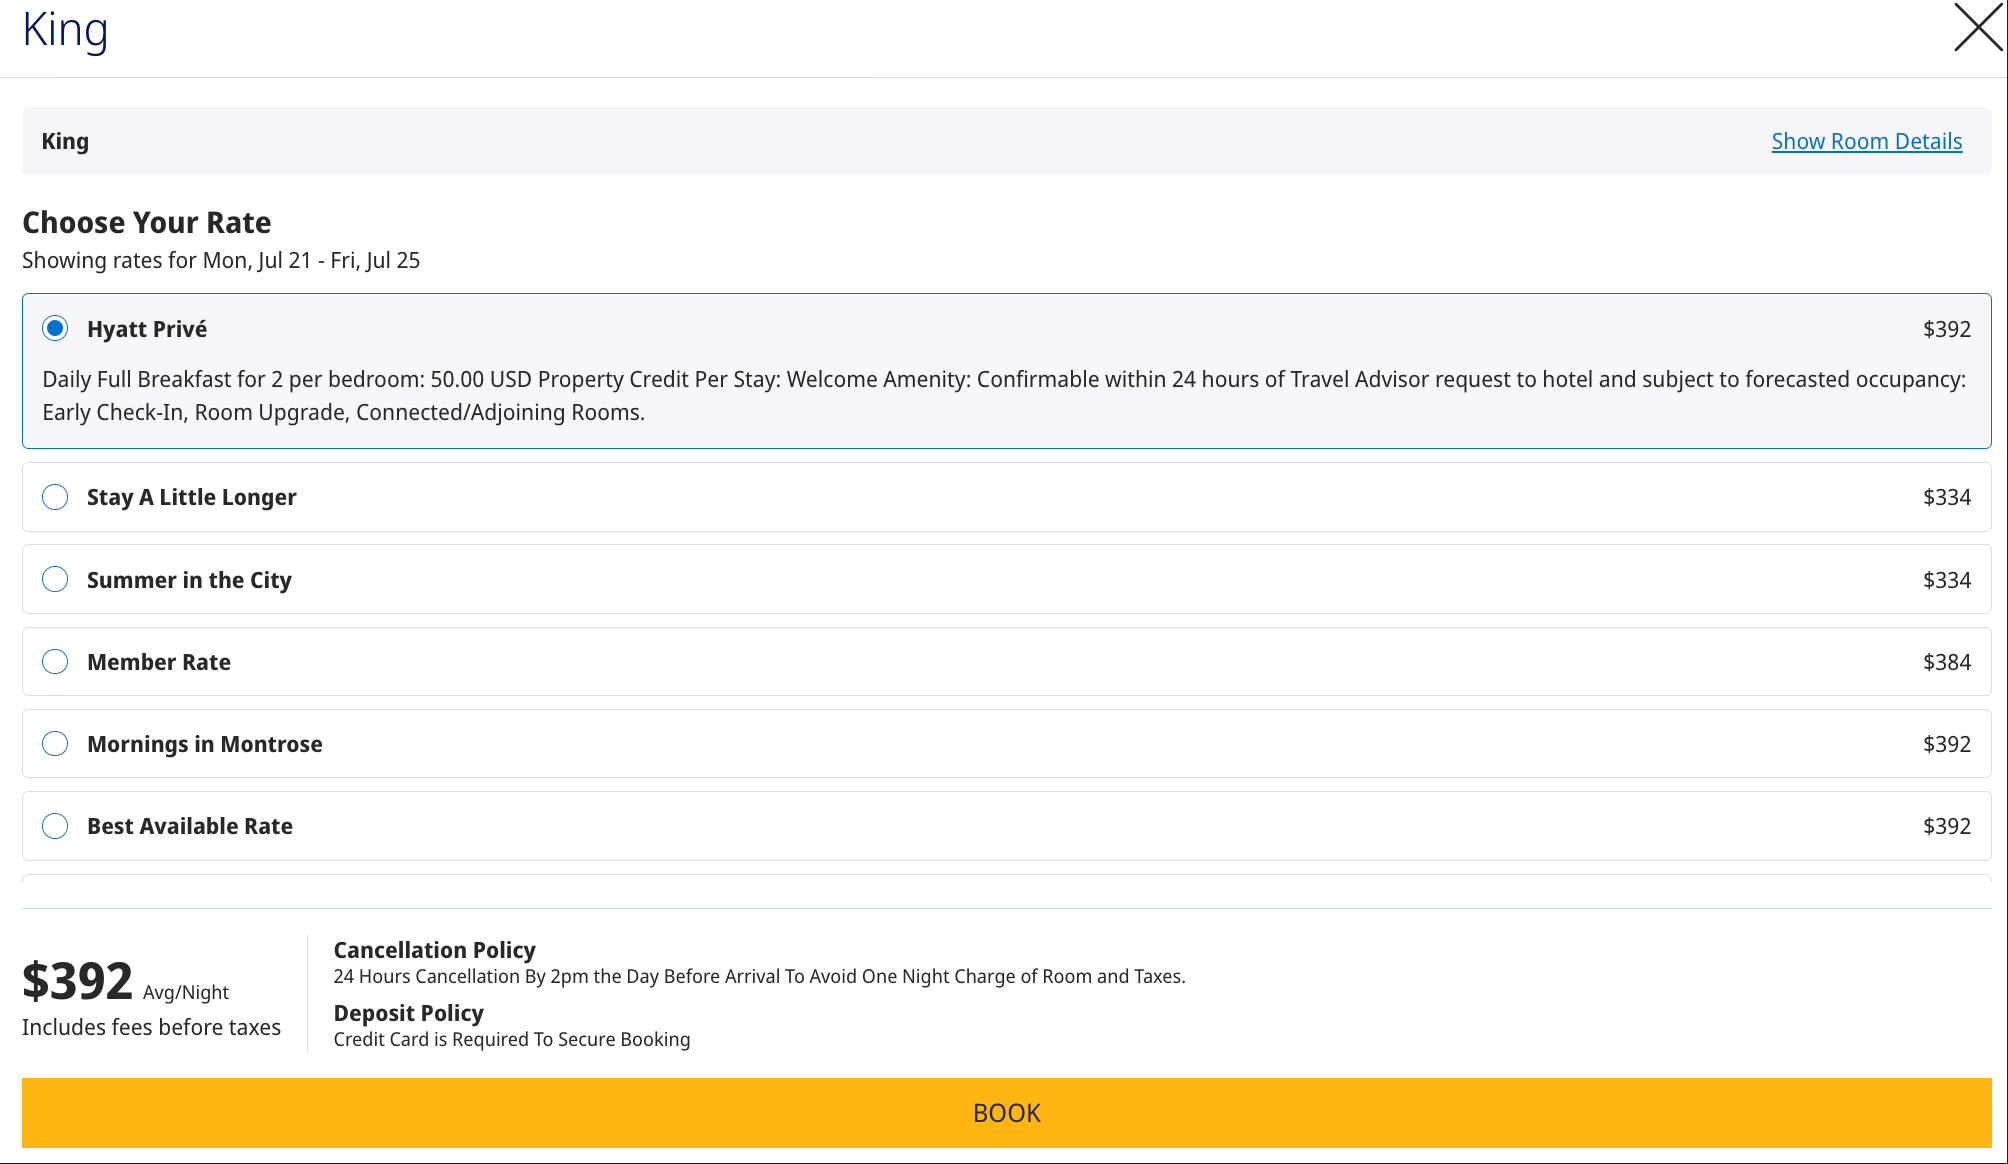Click the 24 Hours Cancellation policy text
This screenshot has height=1164, width=2008.
click(759, 976)
